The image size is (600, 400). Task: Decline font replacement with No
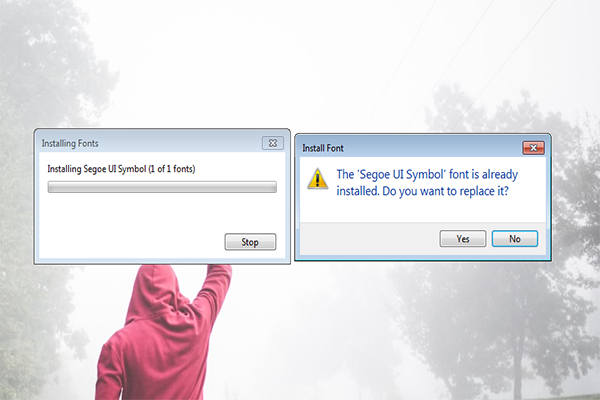coord(515,239)
